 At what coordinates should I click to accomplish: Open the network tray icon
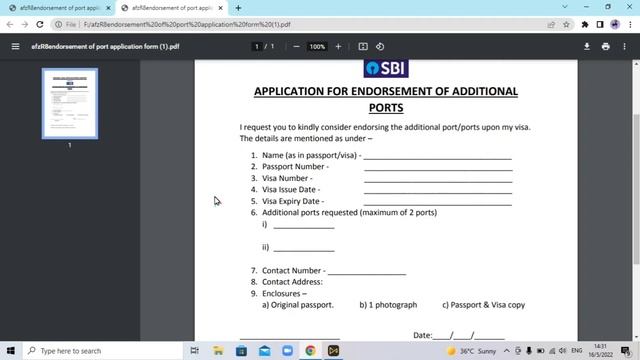coord(552,351)
